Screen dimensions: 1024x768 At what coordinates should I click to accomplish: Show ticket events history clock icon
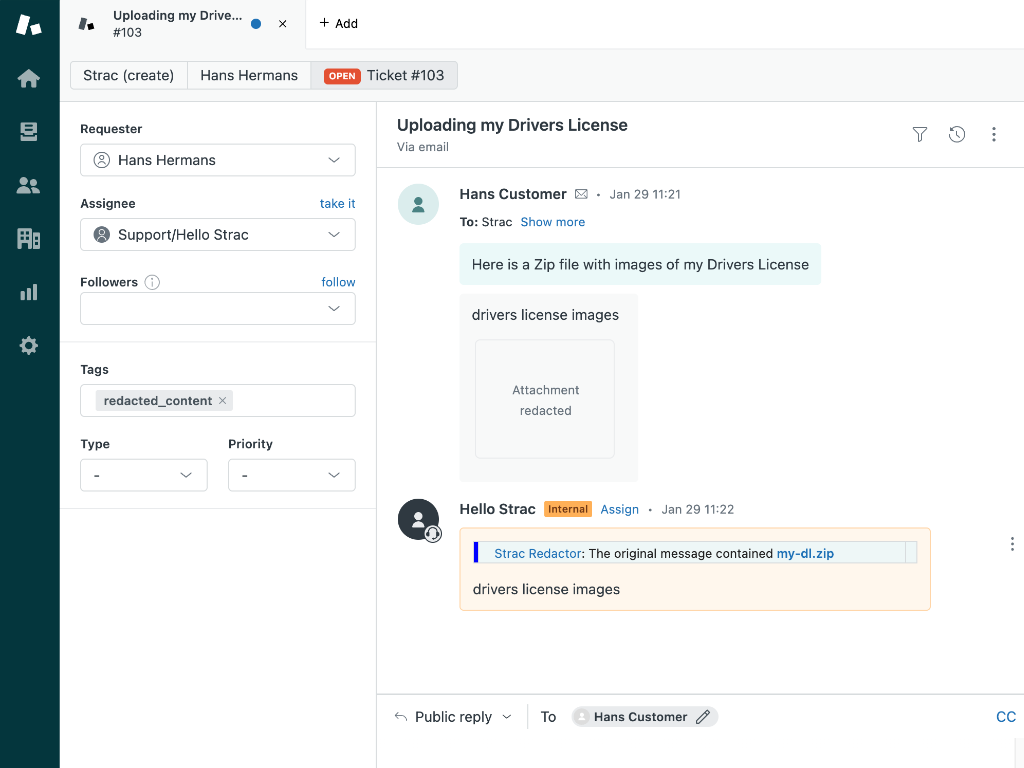[957, 134]
